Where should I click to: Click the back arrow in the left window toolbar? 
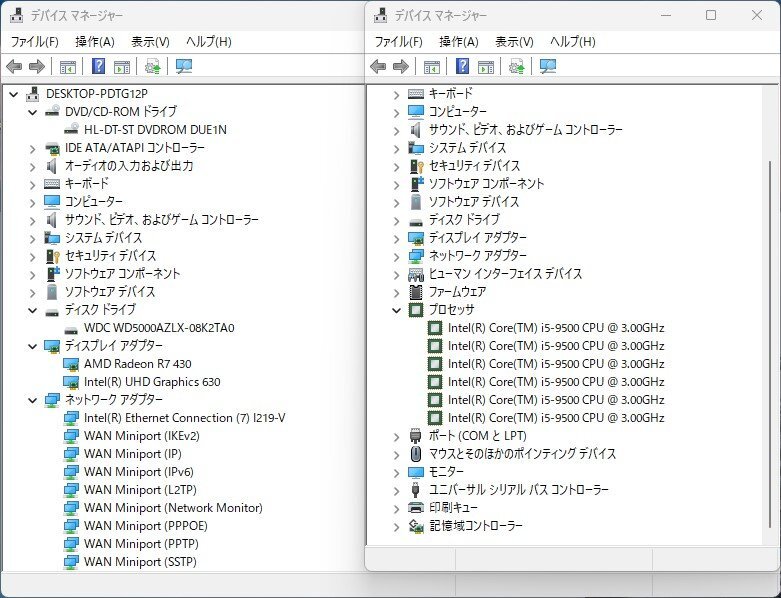coord(14,67)
